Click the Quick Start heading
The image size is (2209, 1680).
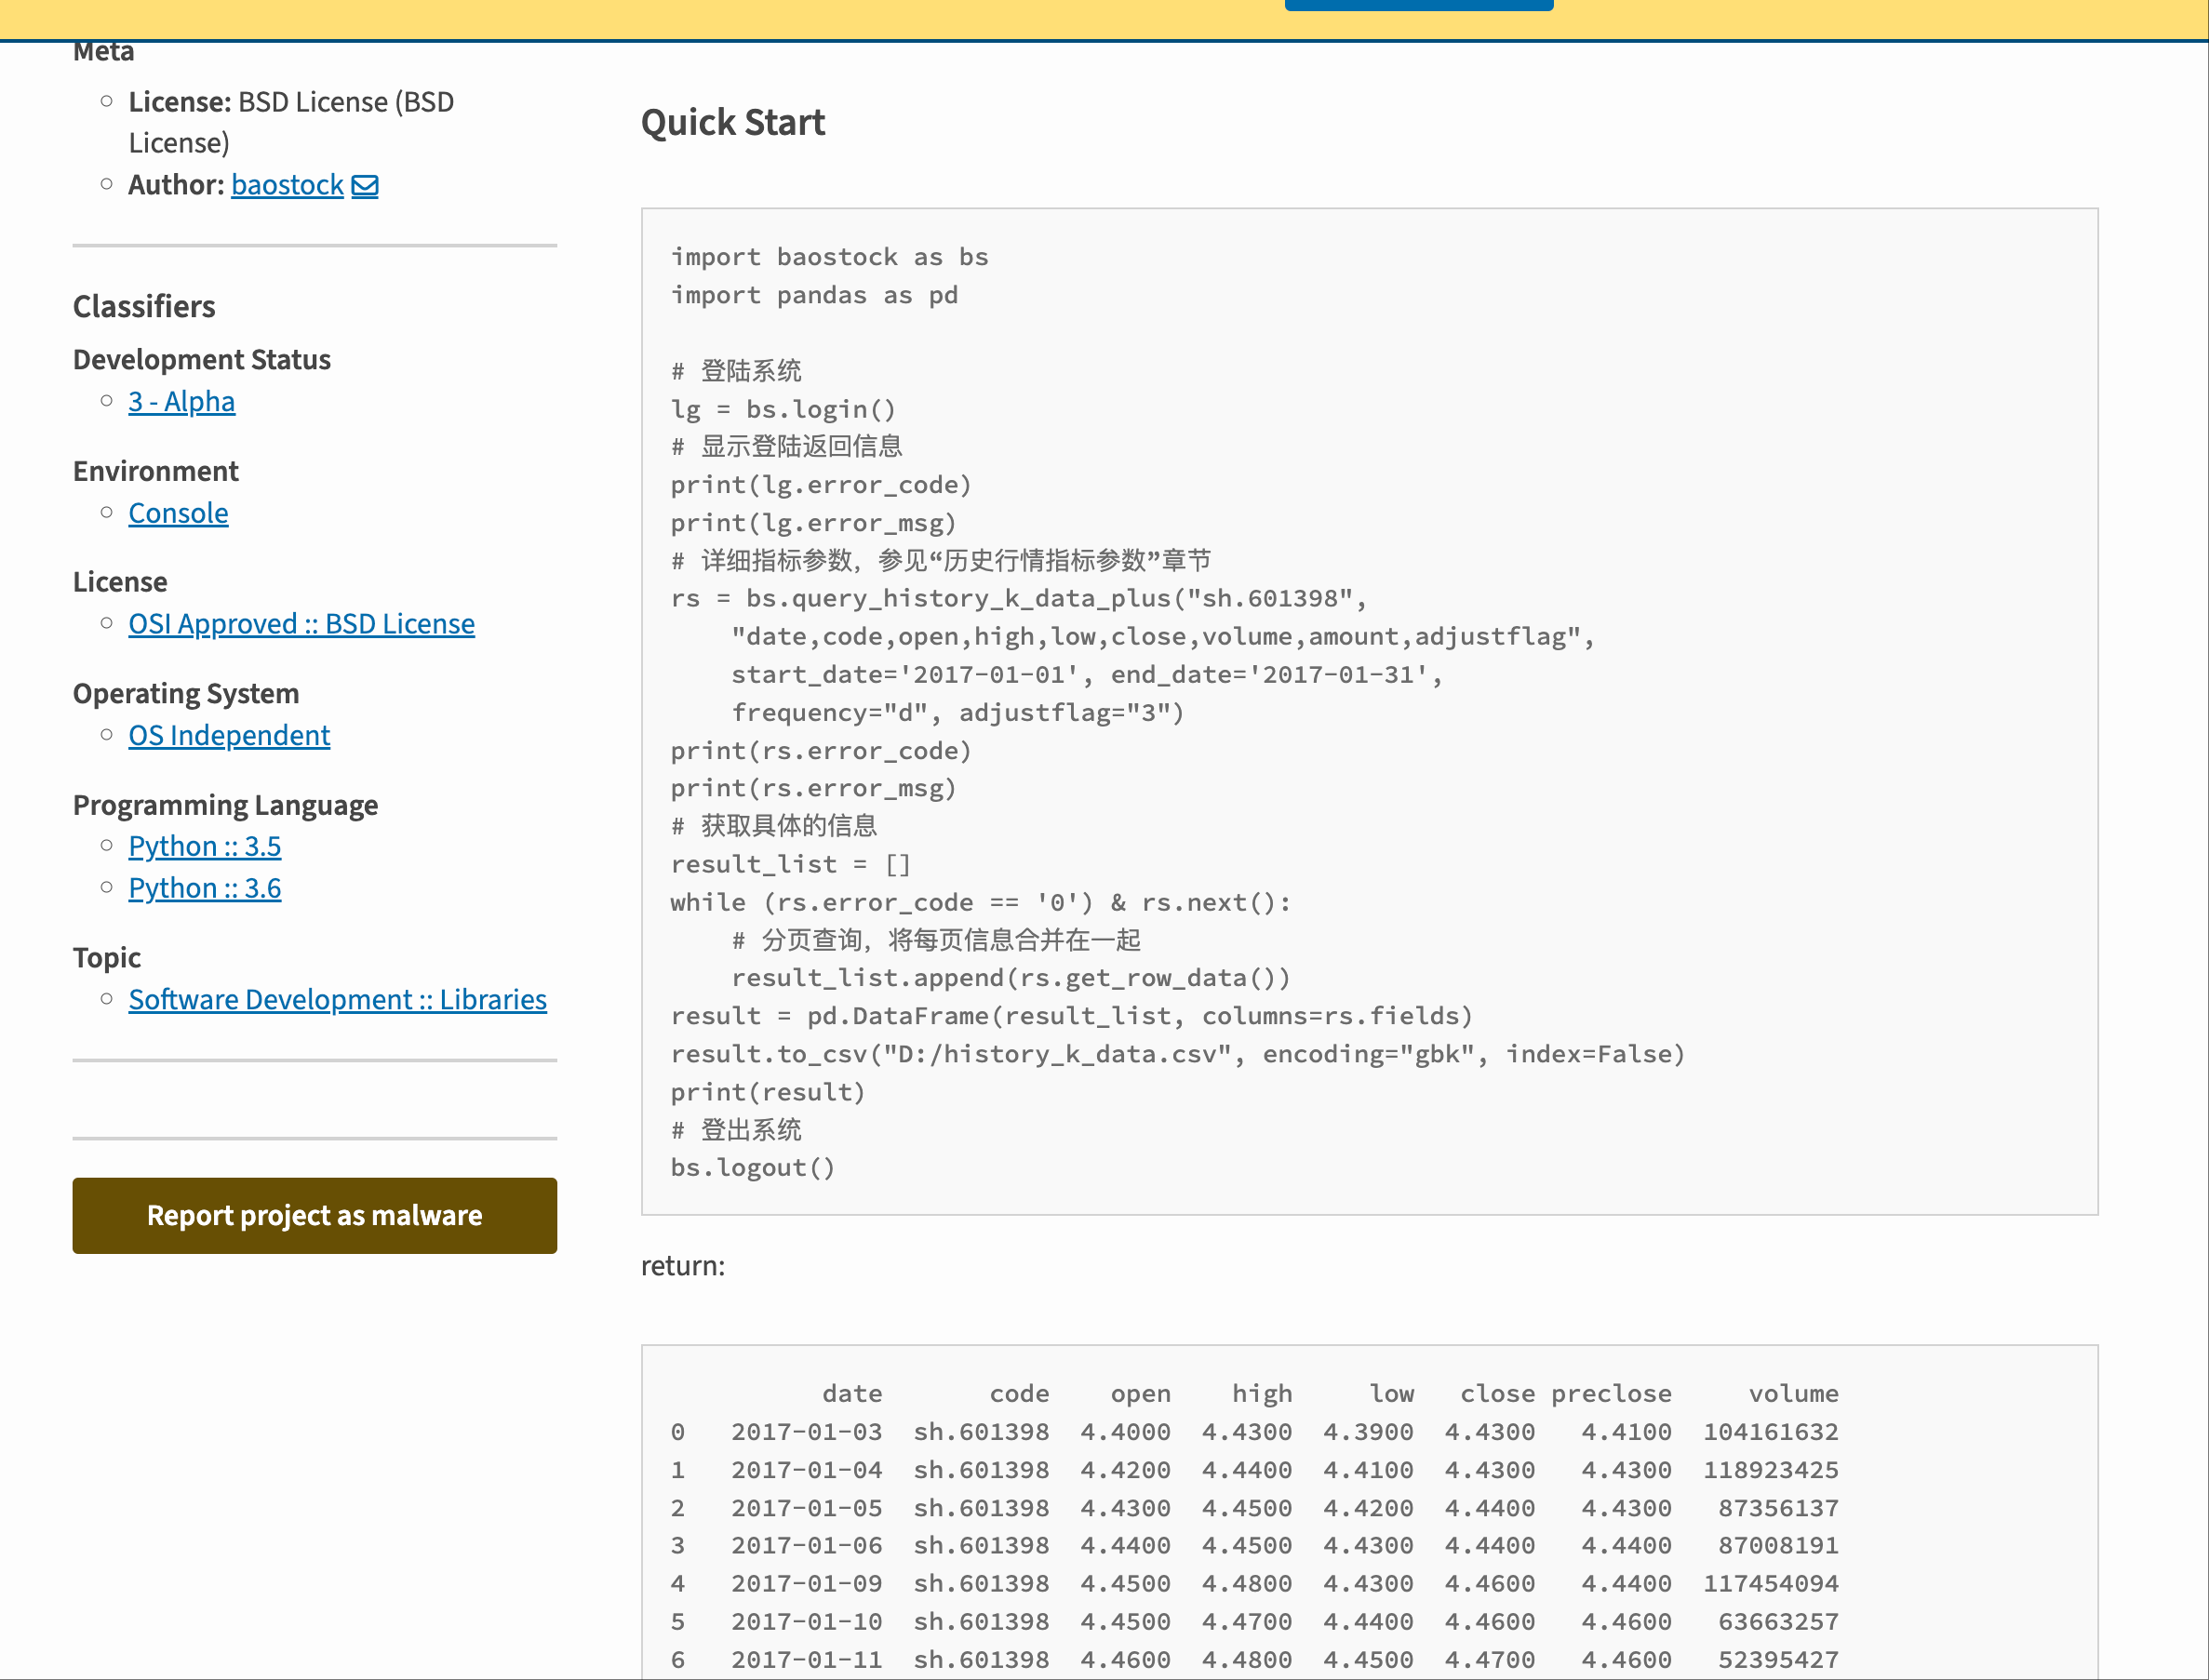pyautogui.click(x=733, y=122)
